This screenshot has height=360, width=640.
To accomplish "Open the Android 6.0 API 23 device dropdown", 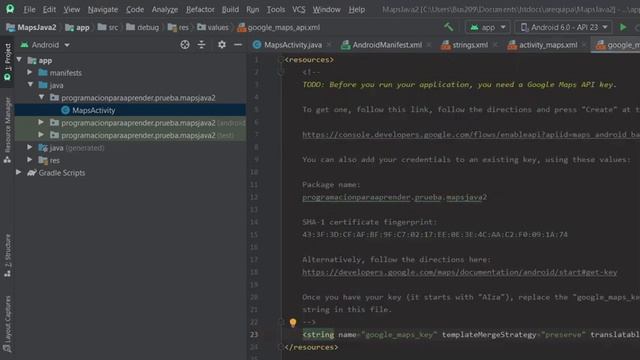I will (x=564, y=27).
